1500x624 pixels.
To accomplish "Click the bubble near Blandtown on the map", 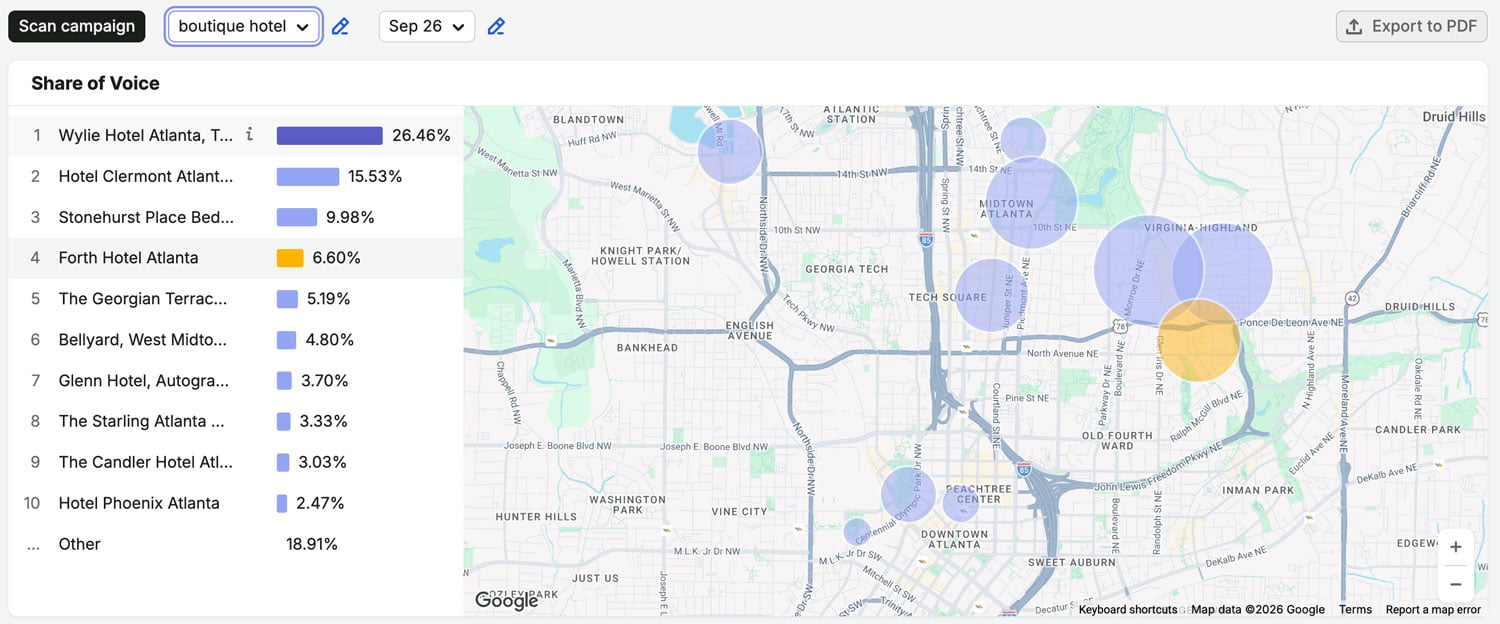I will coord(729,152).
